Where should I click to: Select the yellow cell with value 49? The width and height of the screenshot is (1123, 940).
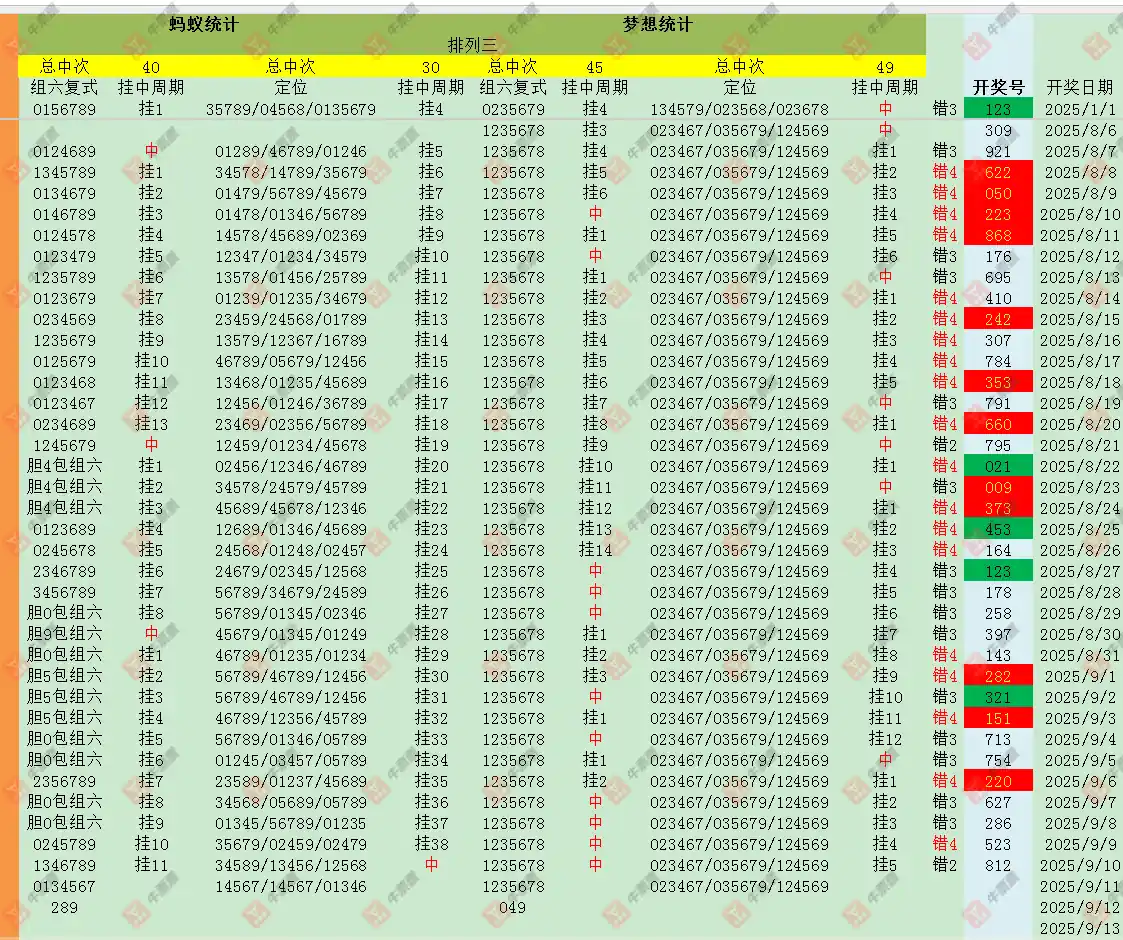tap(885, 67)
